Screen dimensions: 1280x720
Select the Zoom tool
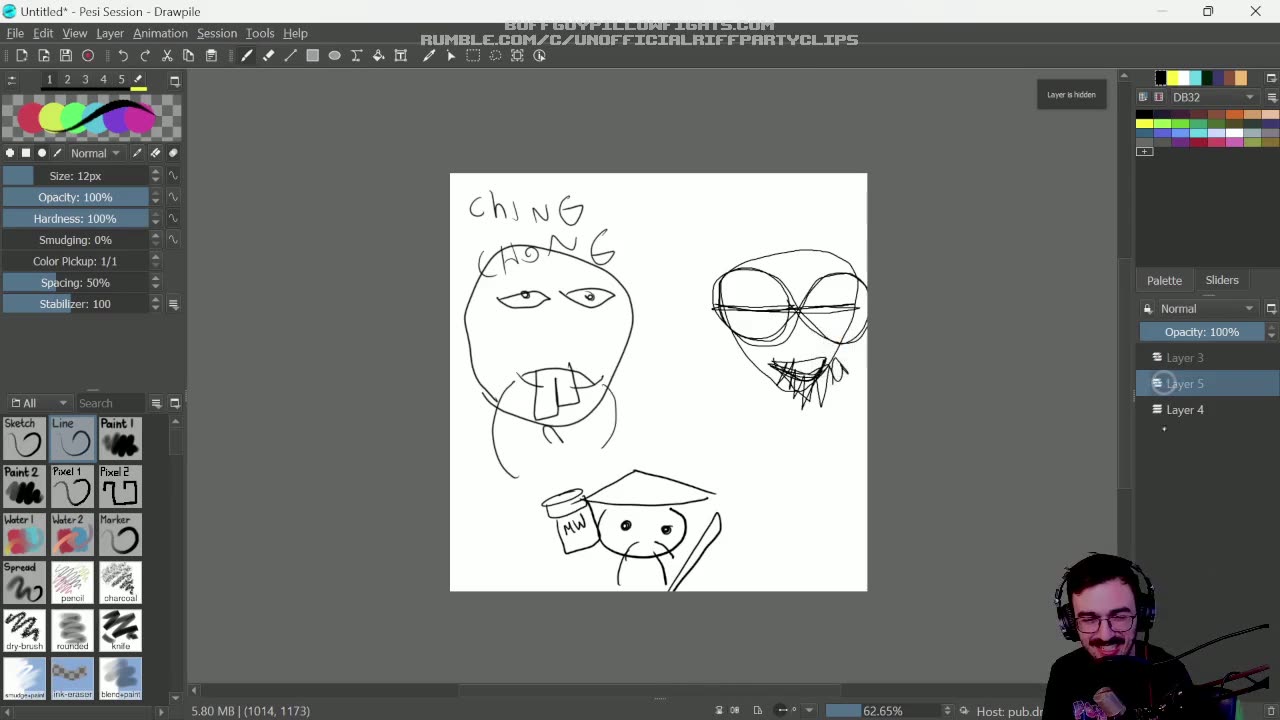click(517, 56)
